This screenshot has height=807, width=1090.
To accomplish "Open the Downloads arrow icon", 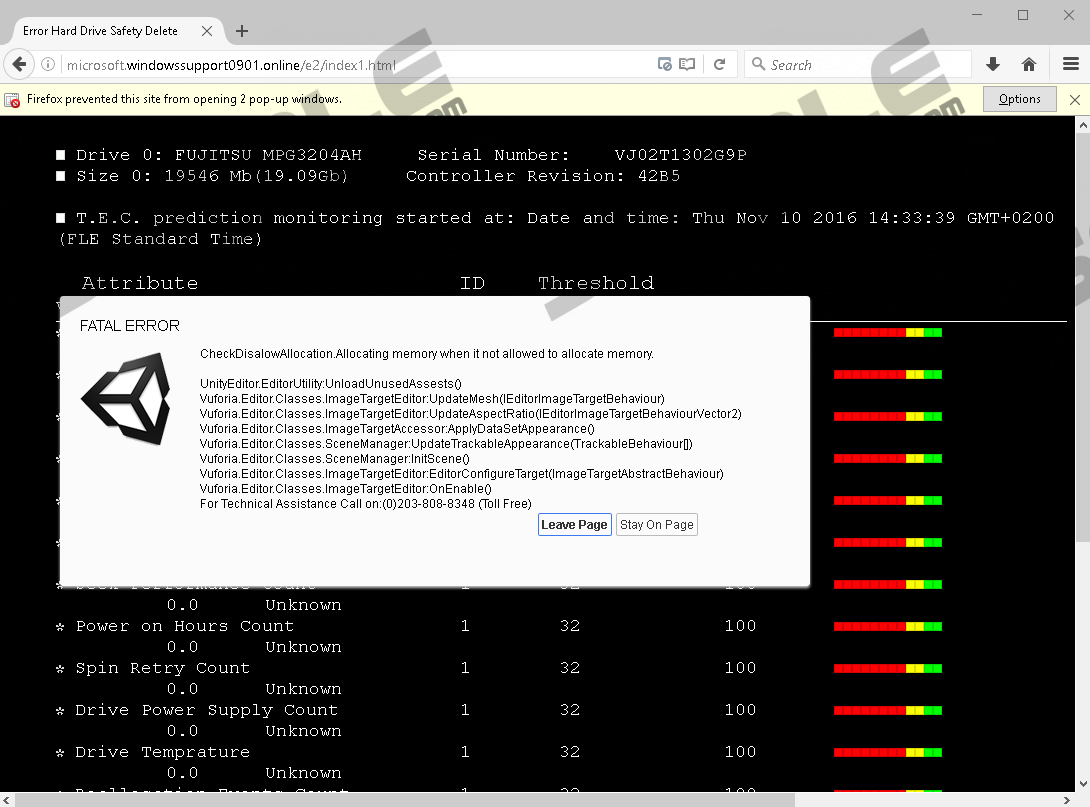I will coord(993,65).
